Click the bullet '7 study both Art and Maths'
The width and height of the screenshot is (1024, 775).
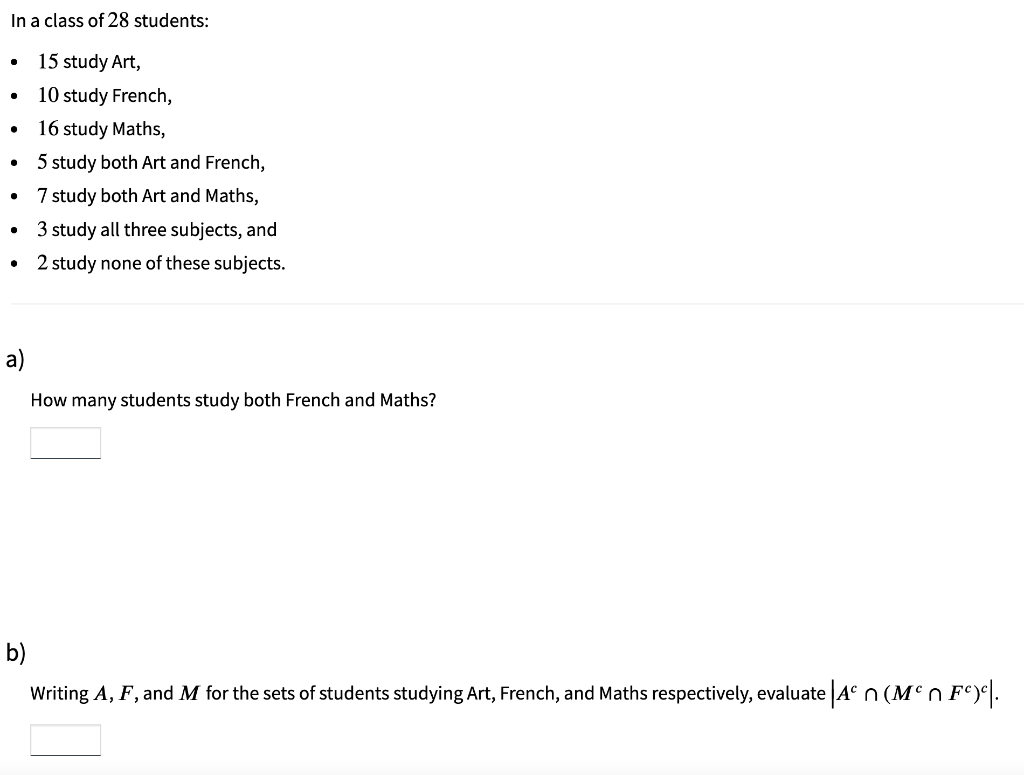[148, 195]
